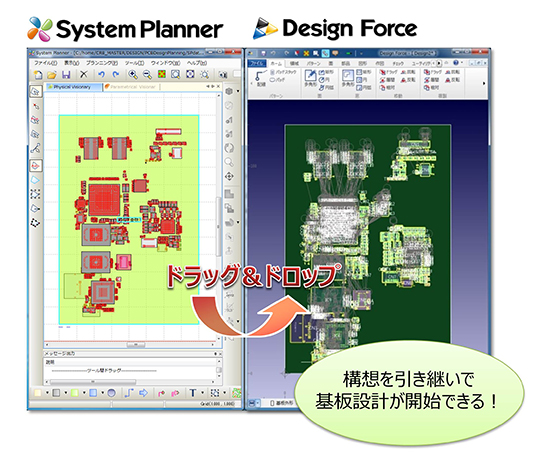
Task: Open the プランニング menu
Action: (102, 63)
